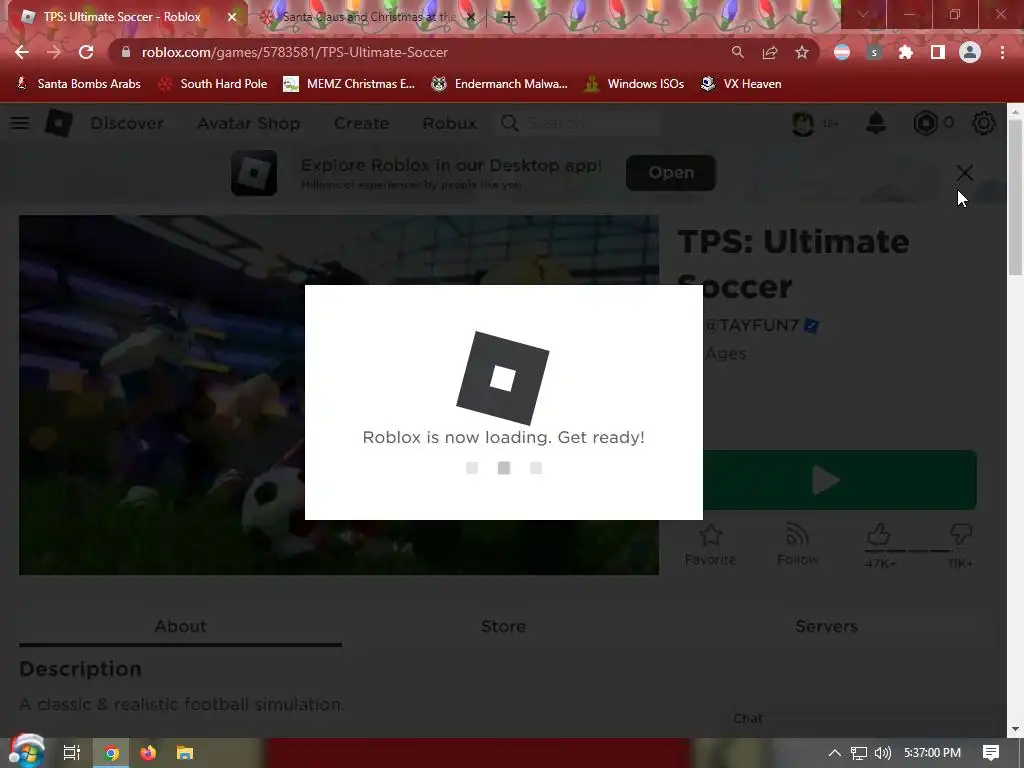Image resolution: width=1024 pixels, height=768 pixels.
Task: Reload the Roblox page
Action: click(86, 52)
